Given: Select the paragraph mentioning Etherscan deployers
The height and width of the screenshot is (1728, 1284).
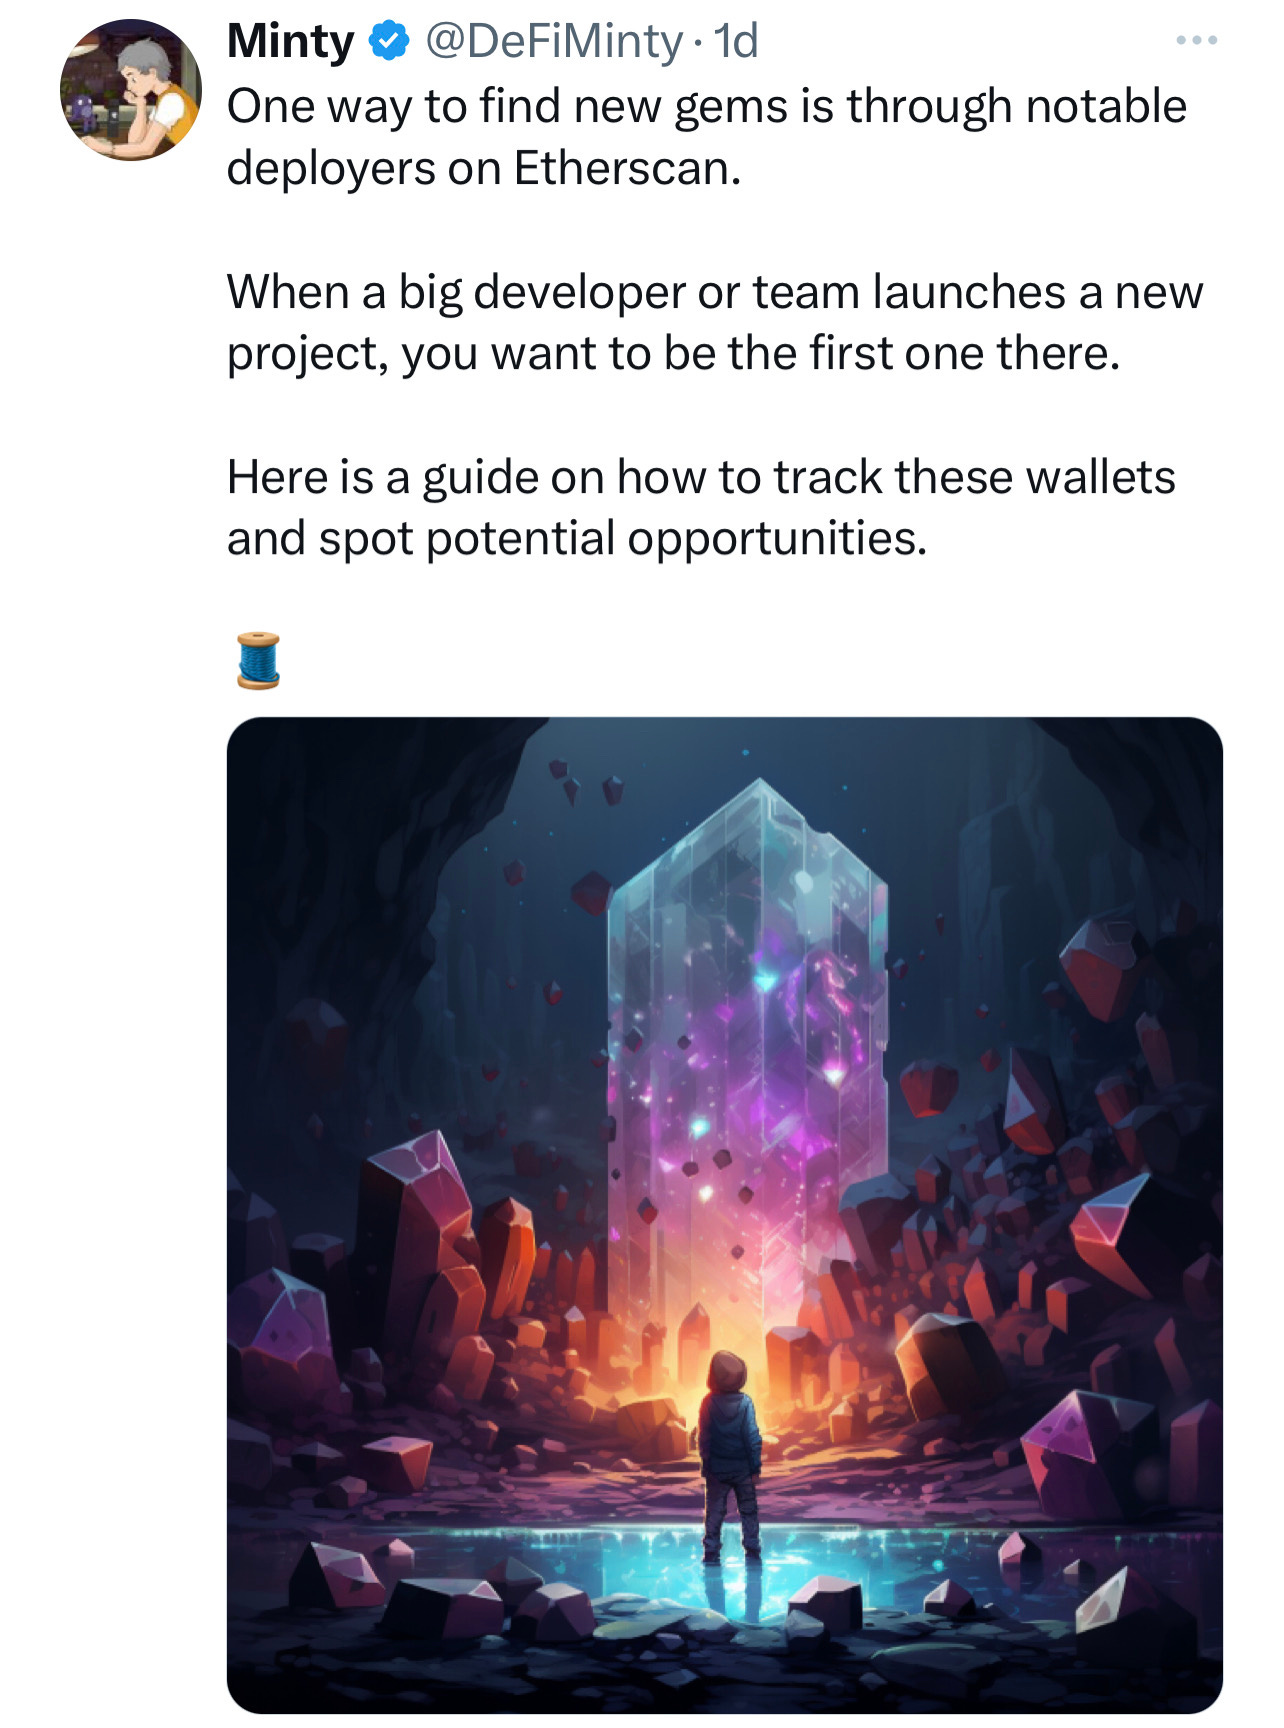Looking at the screenshot, I should tap(706, 137).
